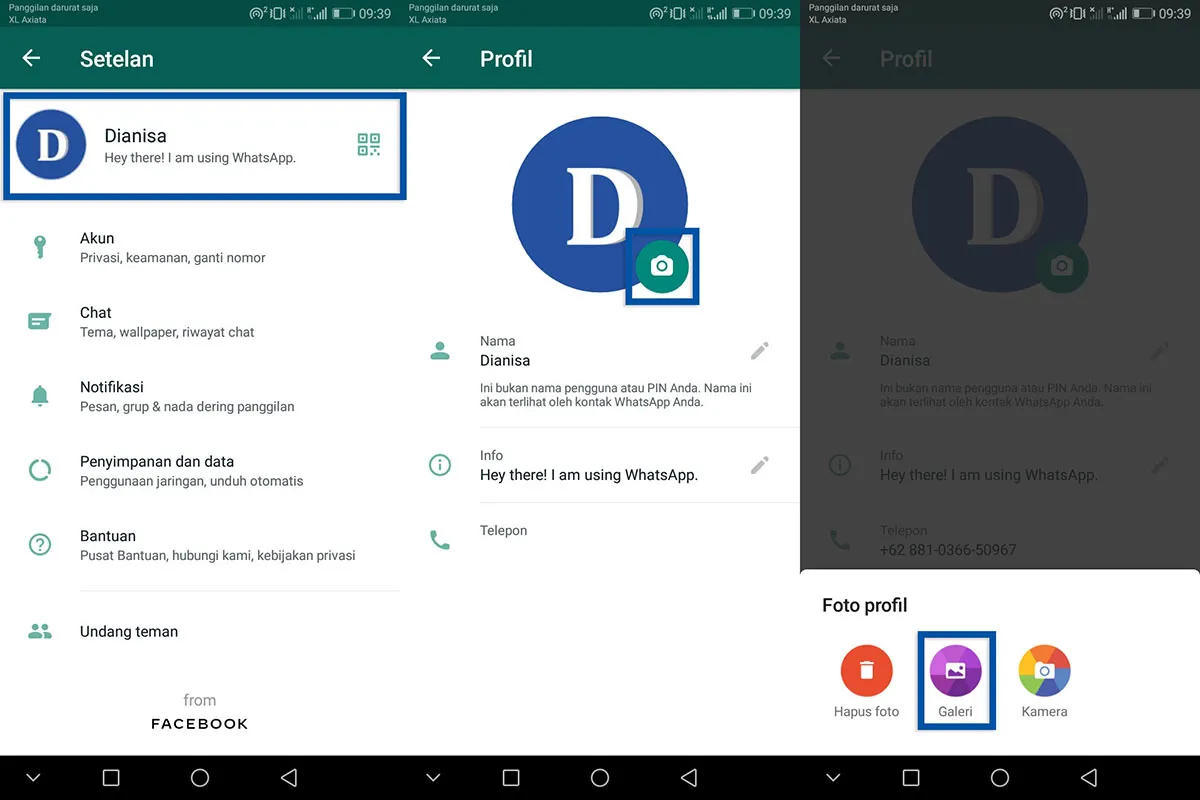Open Galeri from the Foto profil sheet
This screenshot has height=800, width=1200.
pos(955,670)
